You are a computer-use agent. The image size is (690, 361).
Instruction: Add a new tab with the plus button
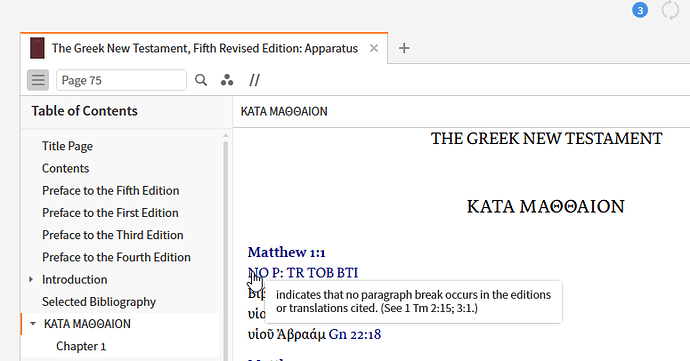click(404, 48)
